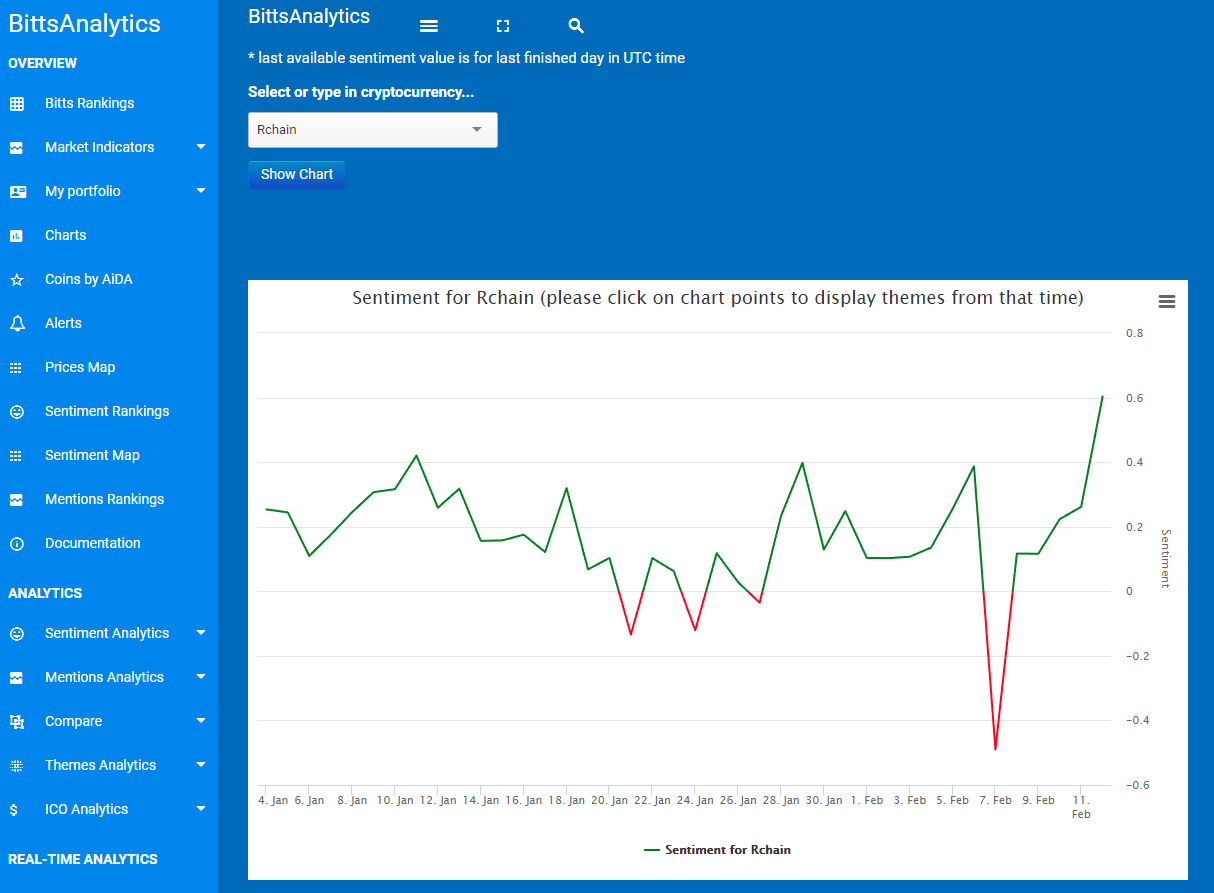This screenshot has width=1214, height=893.
Task: Click the vertical Sentiment axis title
Action: [1165, 558]
